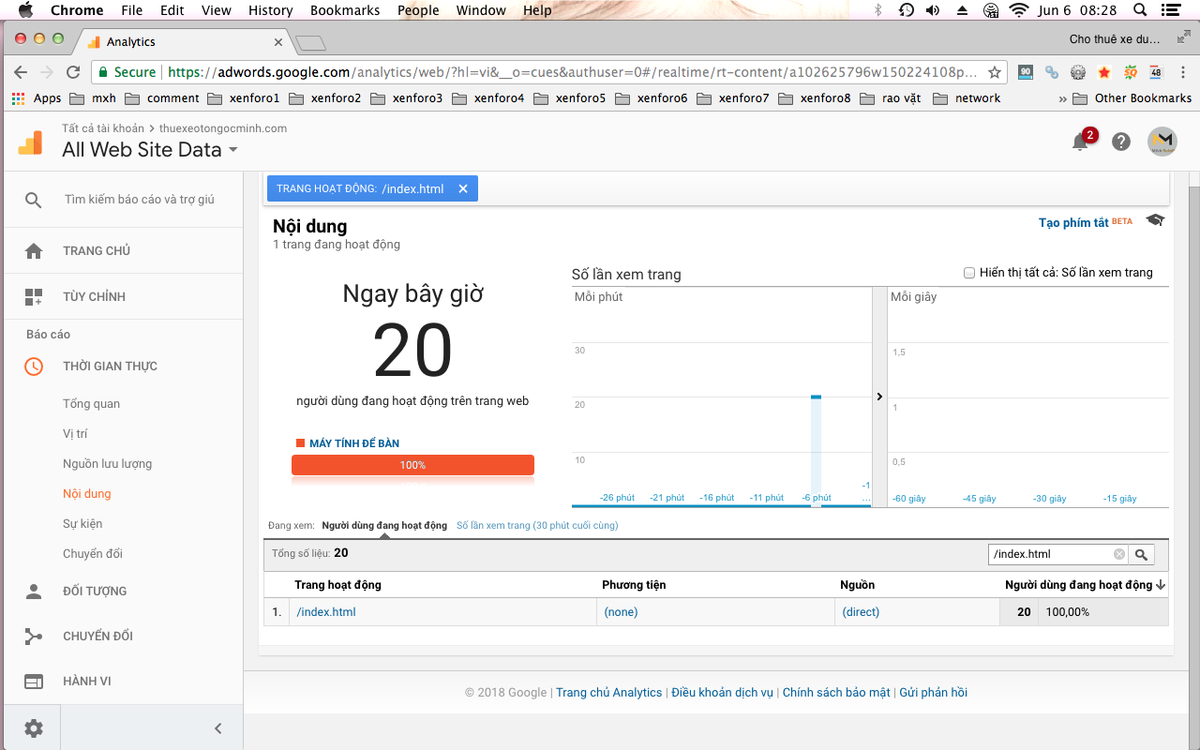Expand chart panel with the divider arrow
The width and height of the screenshot is (1200, 750).
tap(880, 397)
